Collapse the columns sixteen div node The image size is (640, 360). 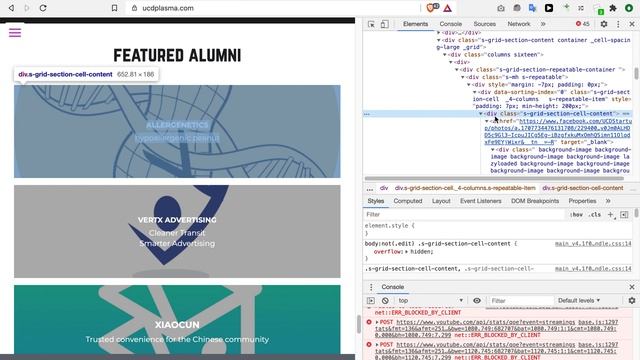[445, 54]
